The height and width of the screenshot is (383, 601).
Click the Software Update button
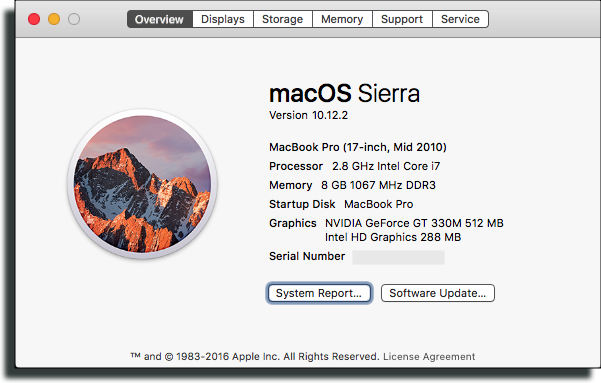pos(438,293)
